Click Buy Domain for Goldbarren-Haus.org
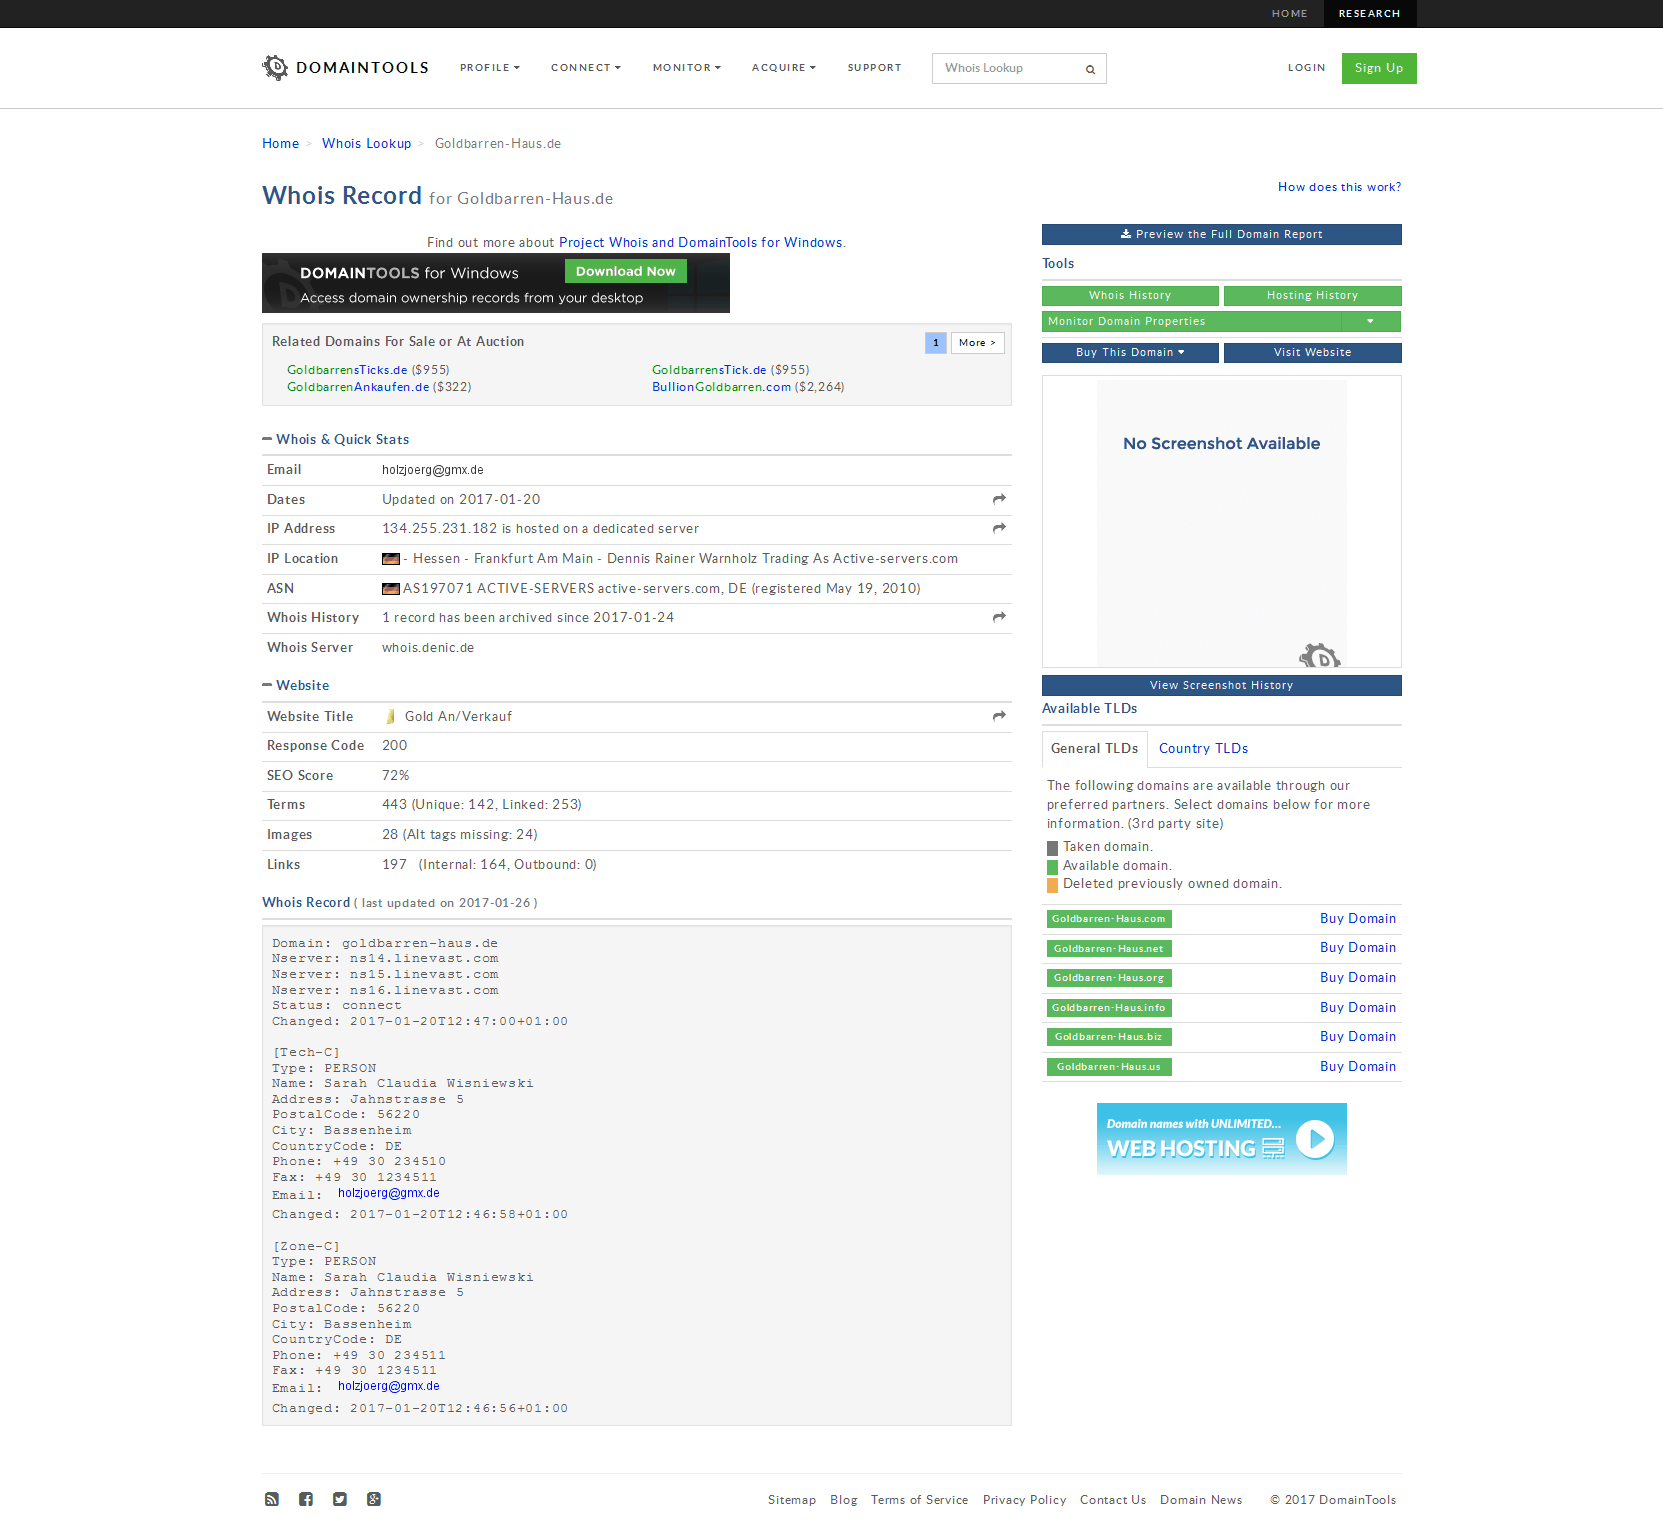 (x=1357, y=978)
